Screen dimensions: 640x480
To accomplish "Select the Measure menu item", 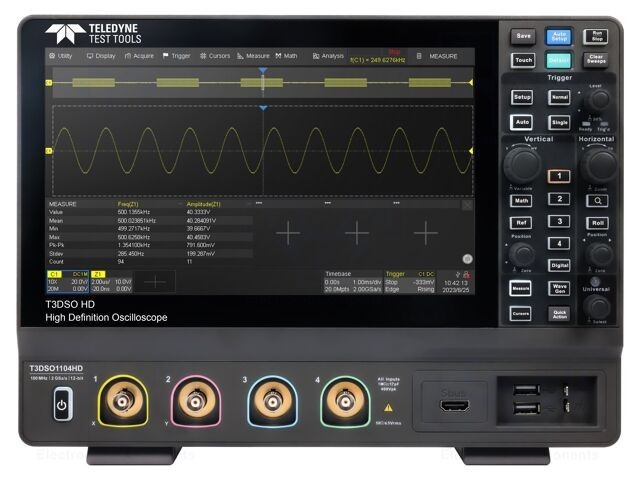I will [253, 56].
